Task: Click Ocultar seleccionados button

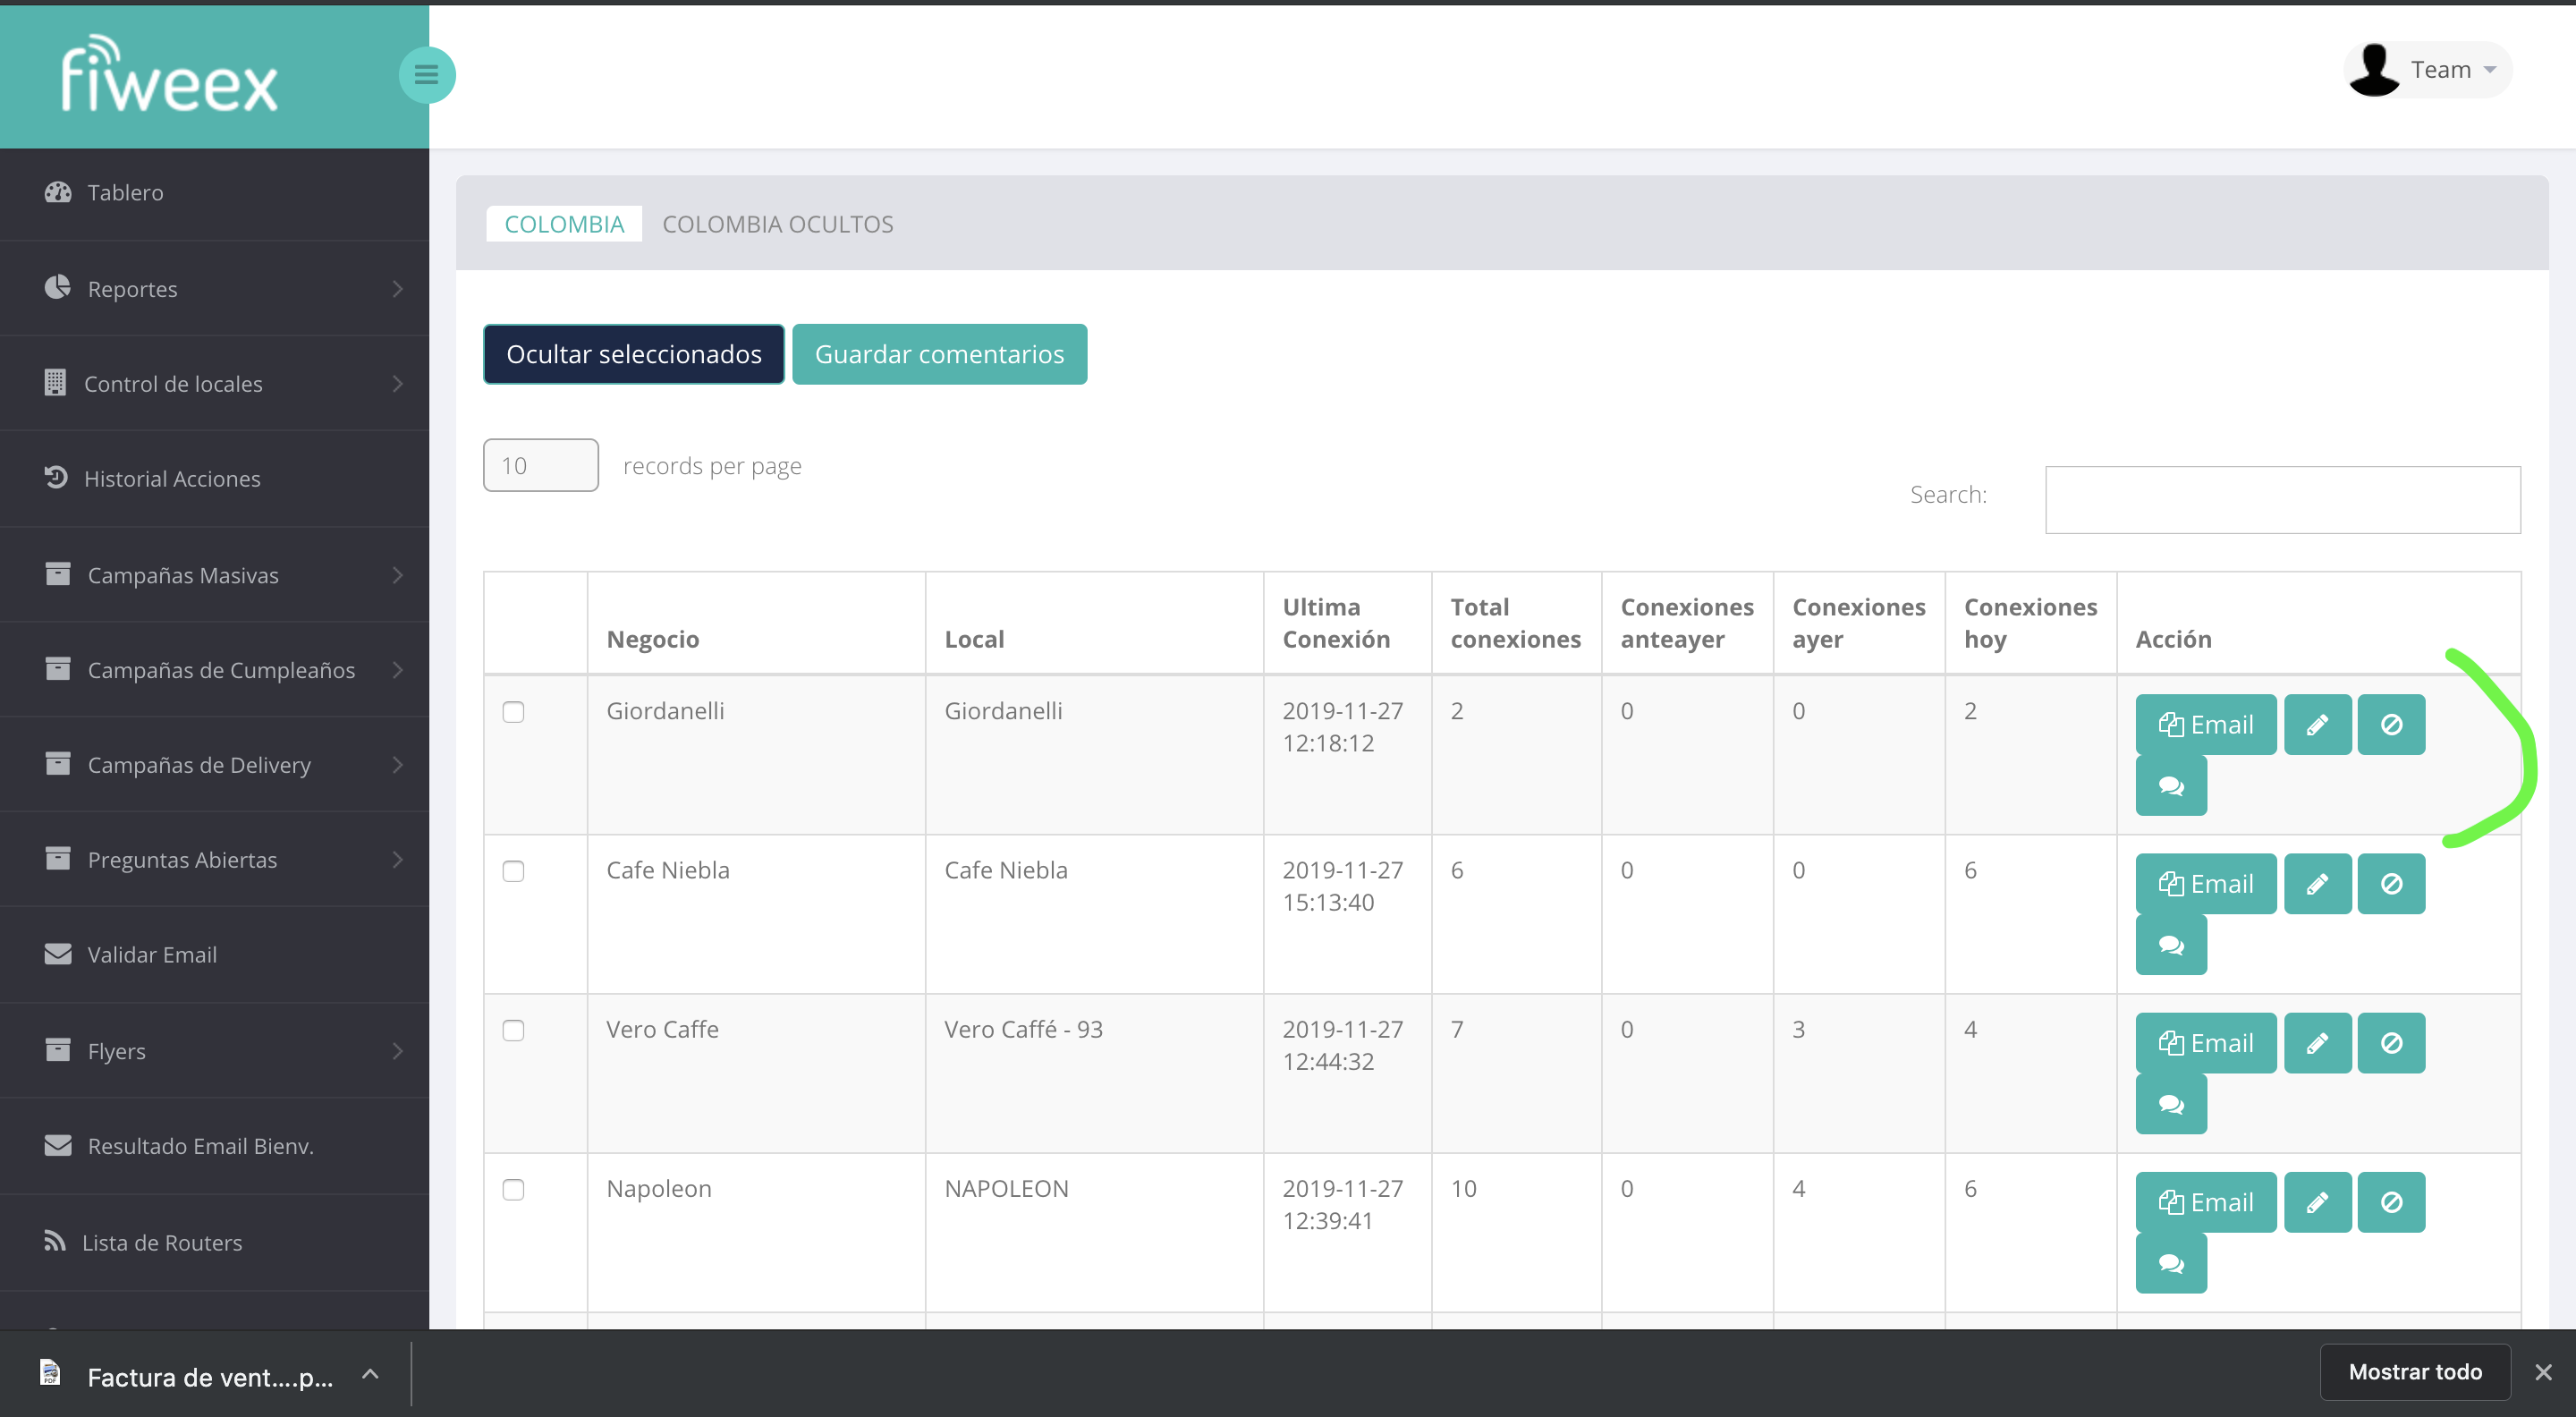Action: pyautogui.click(x=633, y=354)
